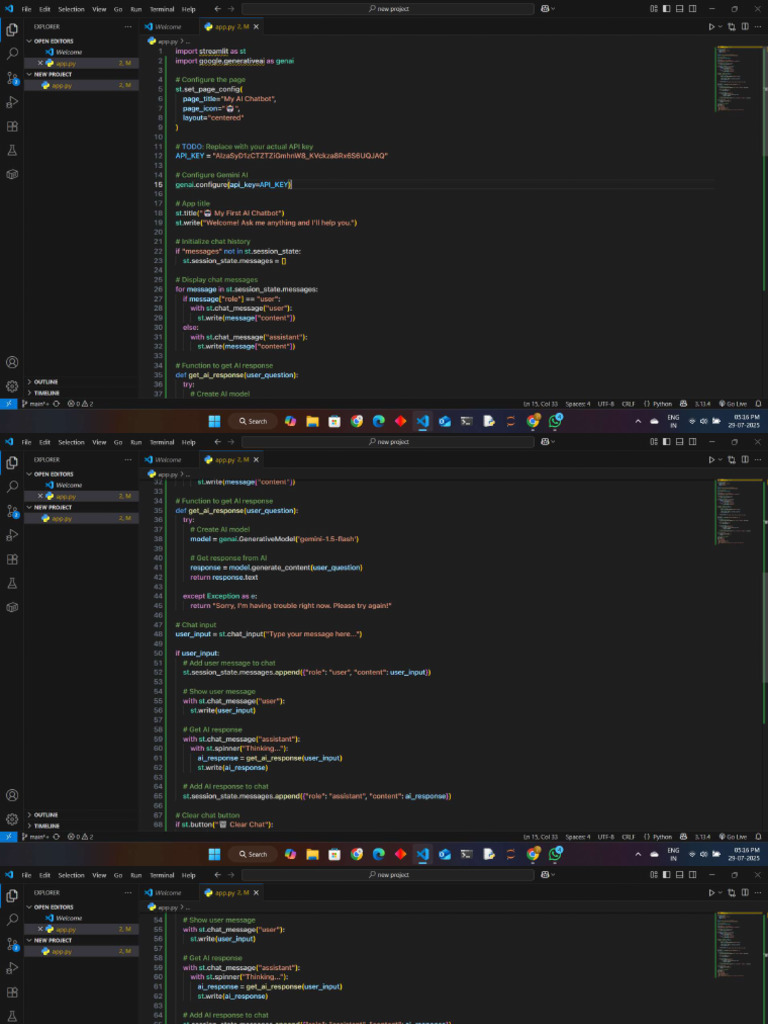Click 'new project' command center in window showing line 1

pos(388,8)
